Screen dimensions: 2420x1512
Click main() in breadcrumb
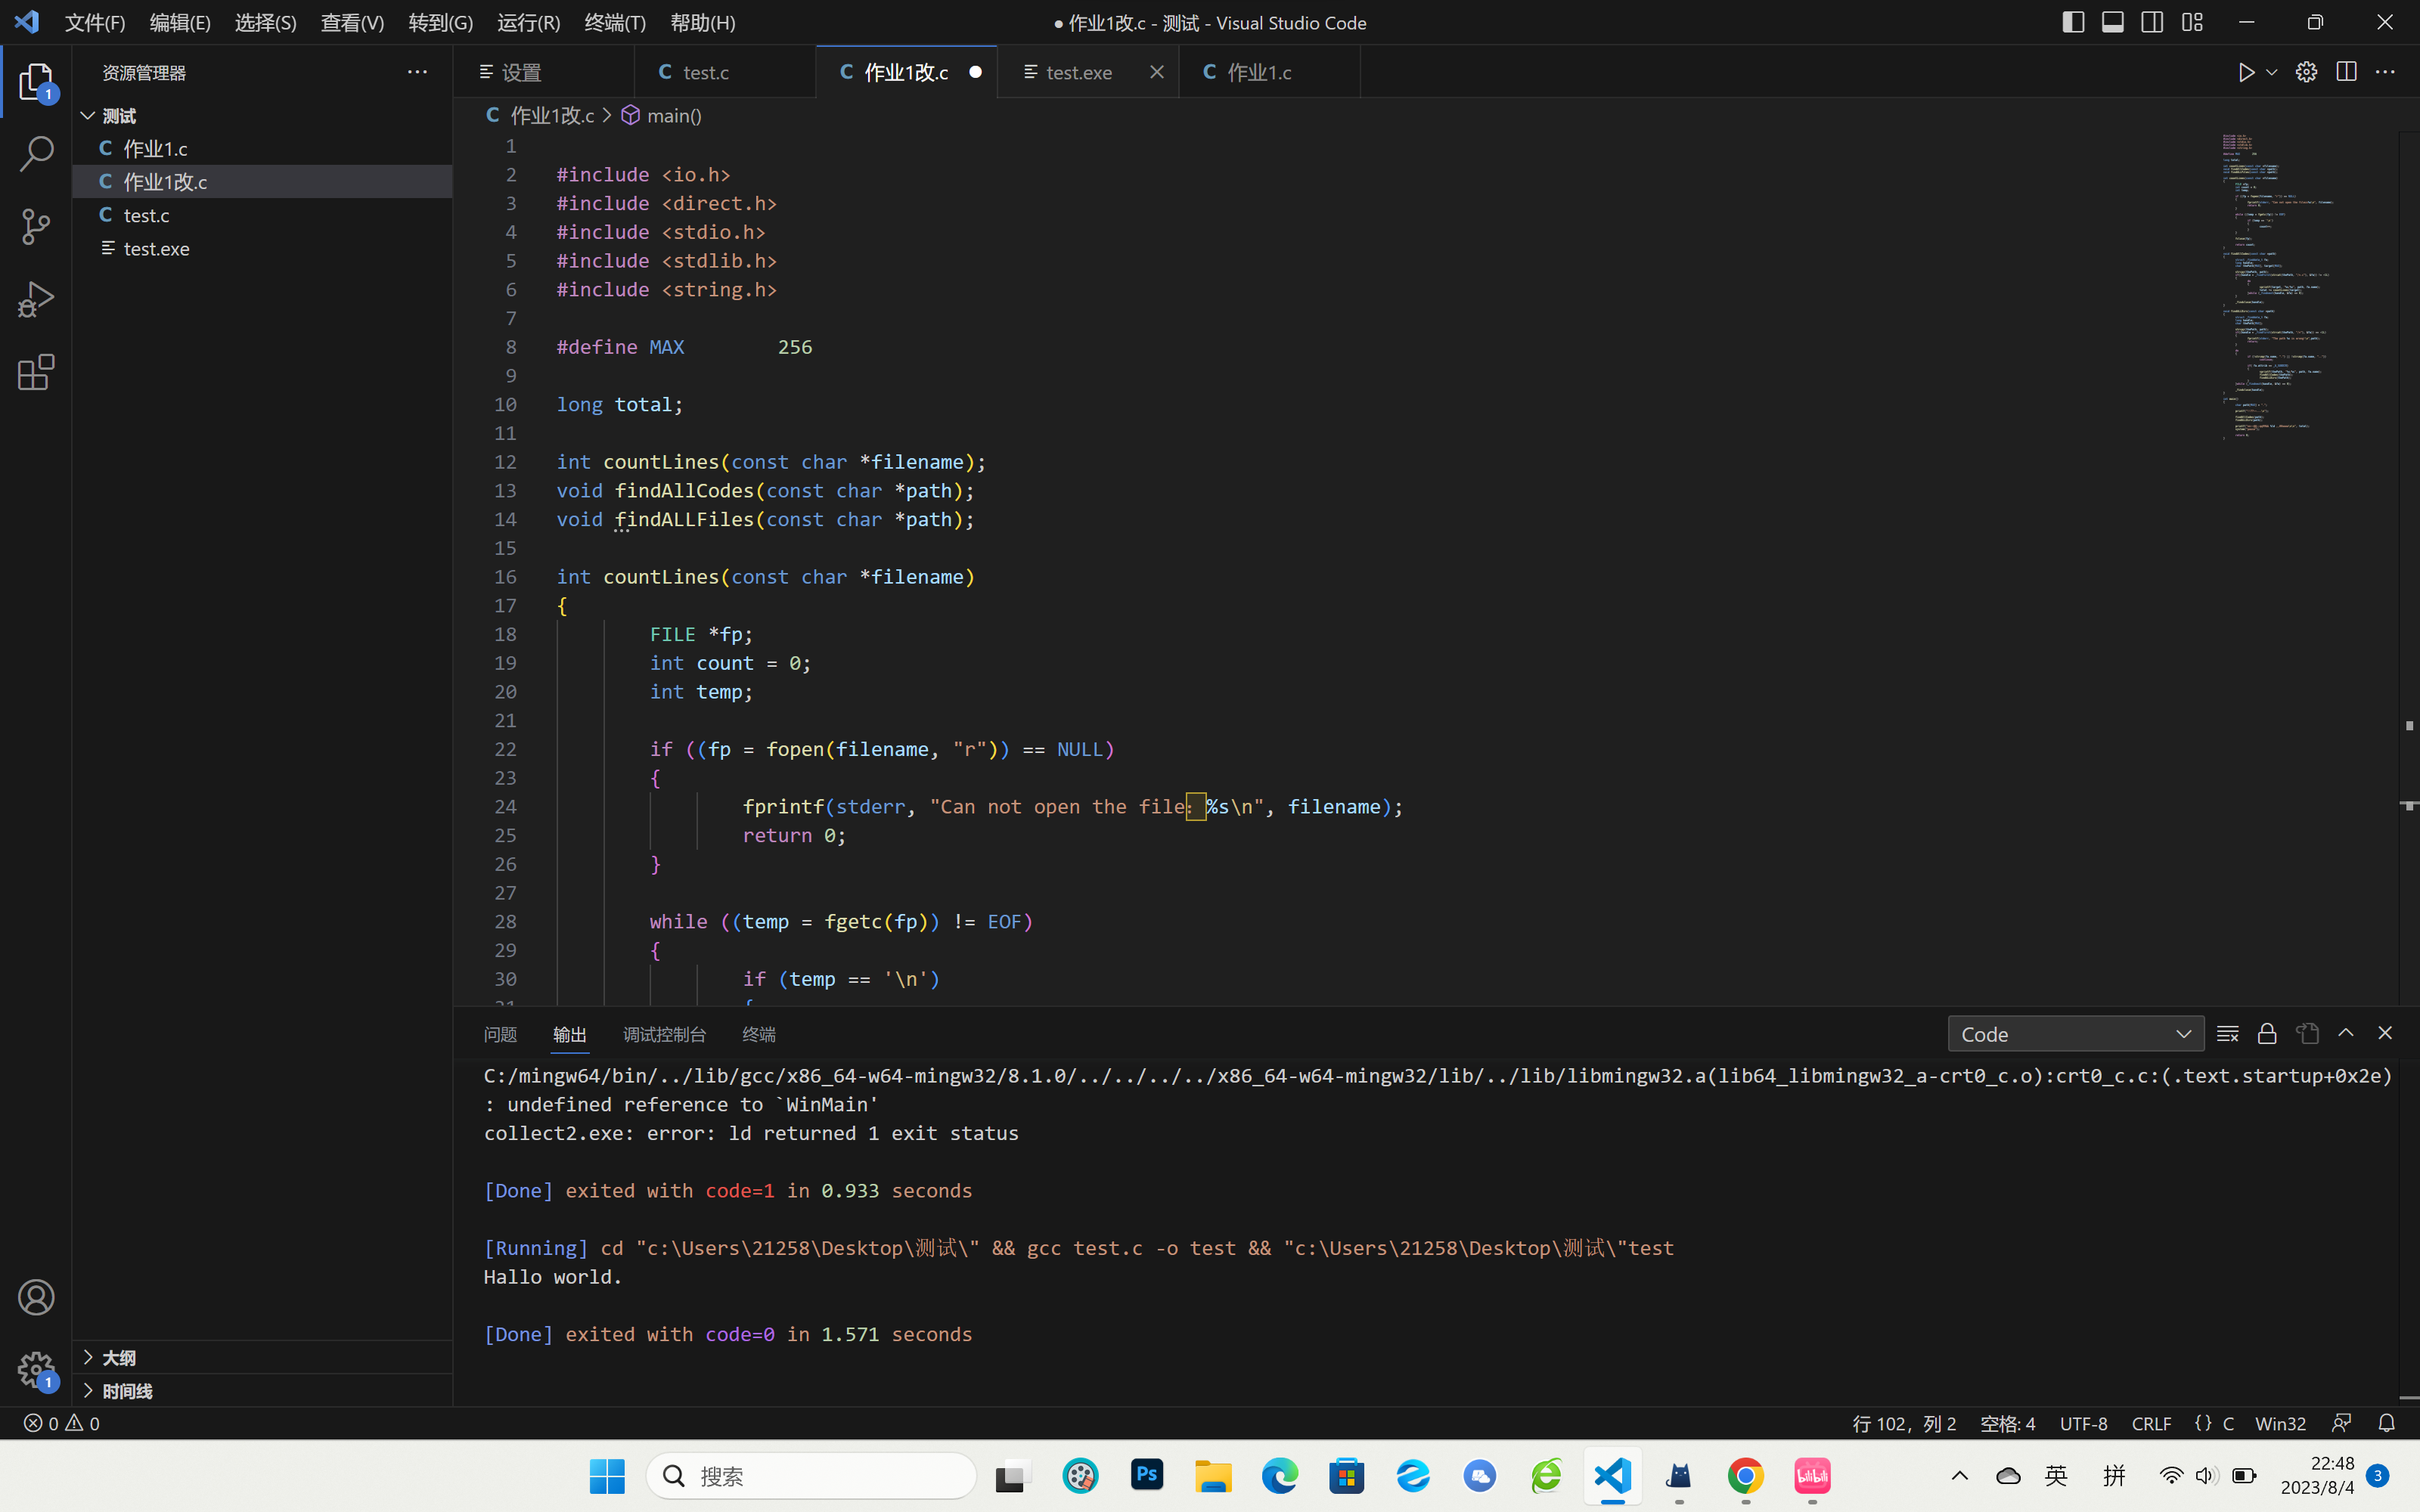point(661,115)
